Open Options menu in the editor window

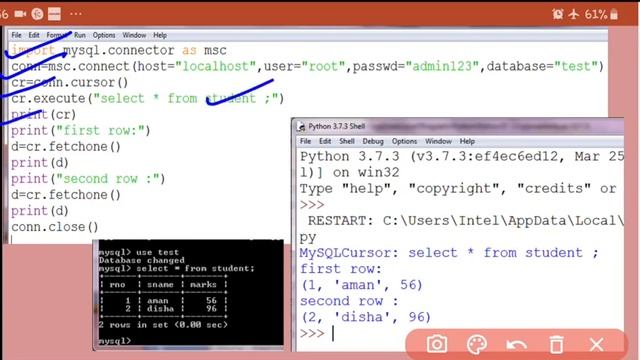[x=104, y=35]
